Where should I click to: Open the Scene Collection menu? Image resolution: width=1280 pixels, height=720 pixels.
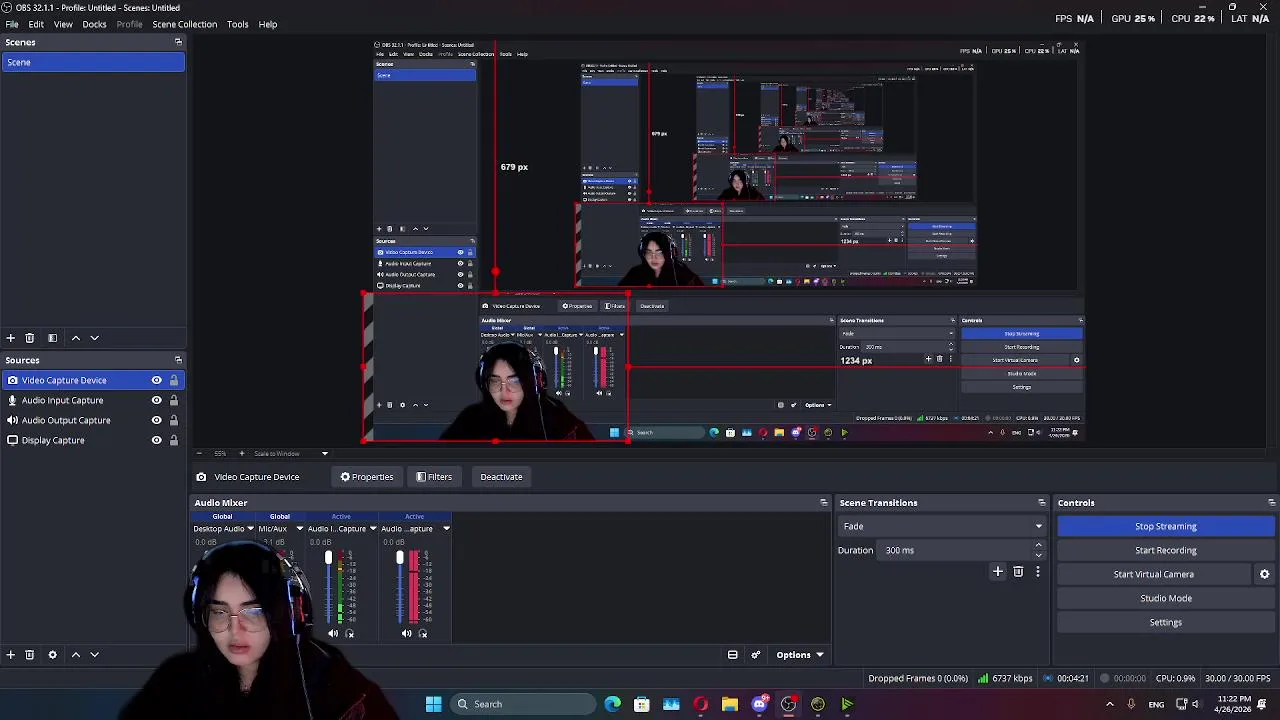[184, 24]
